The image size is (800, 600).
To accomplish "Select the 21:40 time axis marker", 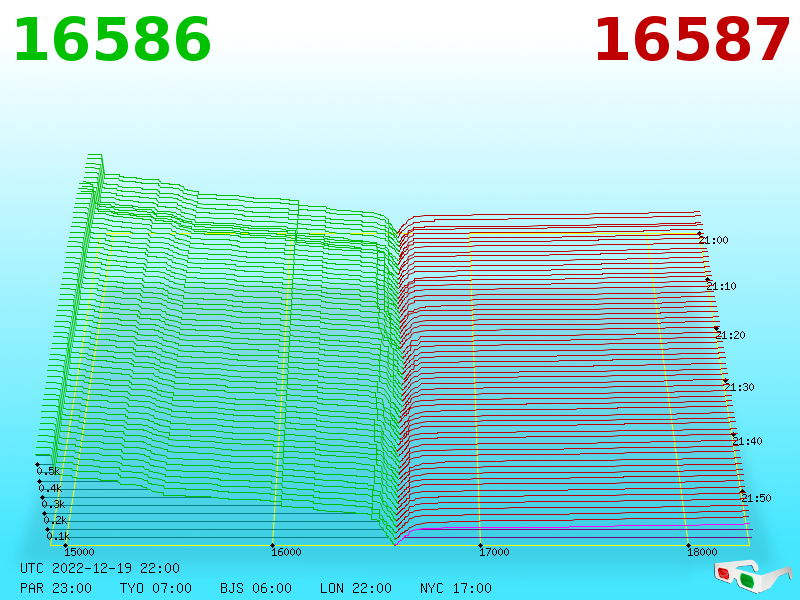I will [x=747, y=441].
